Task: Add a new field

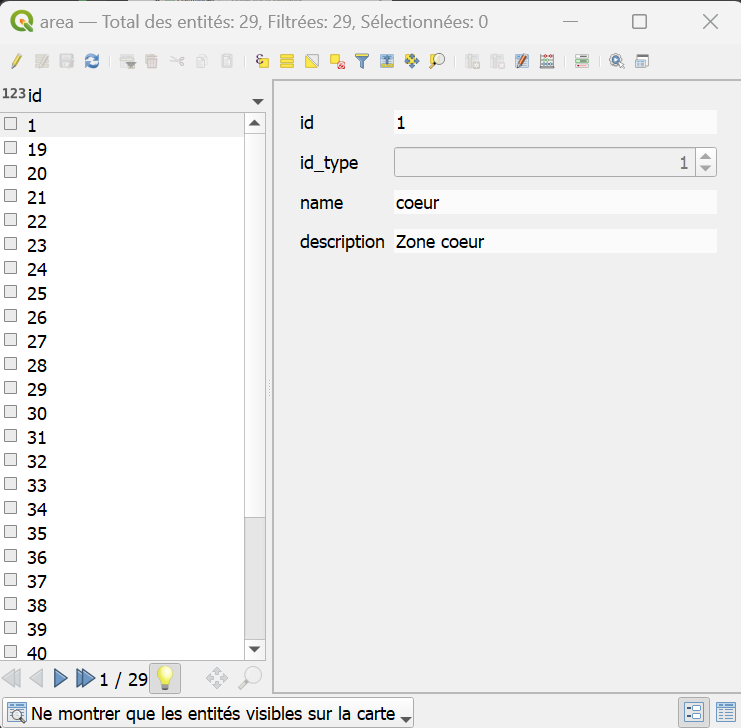Action: click(472, 61)
